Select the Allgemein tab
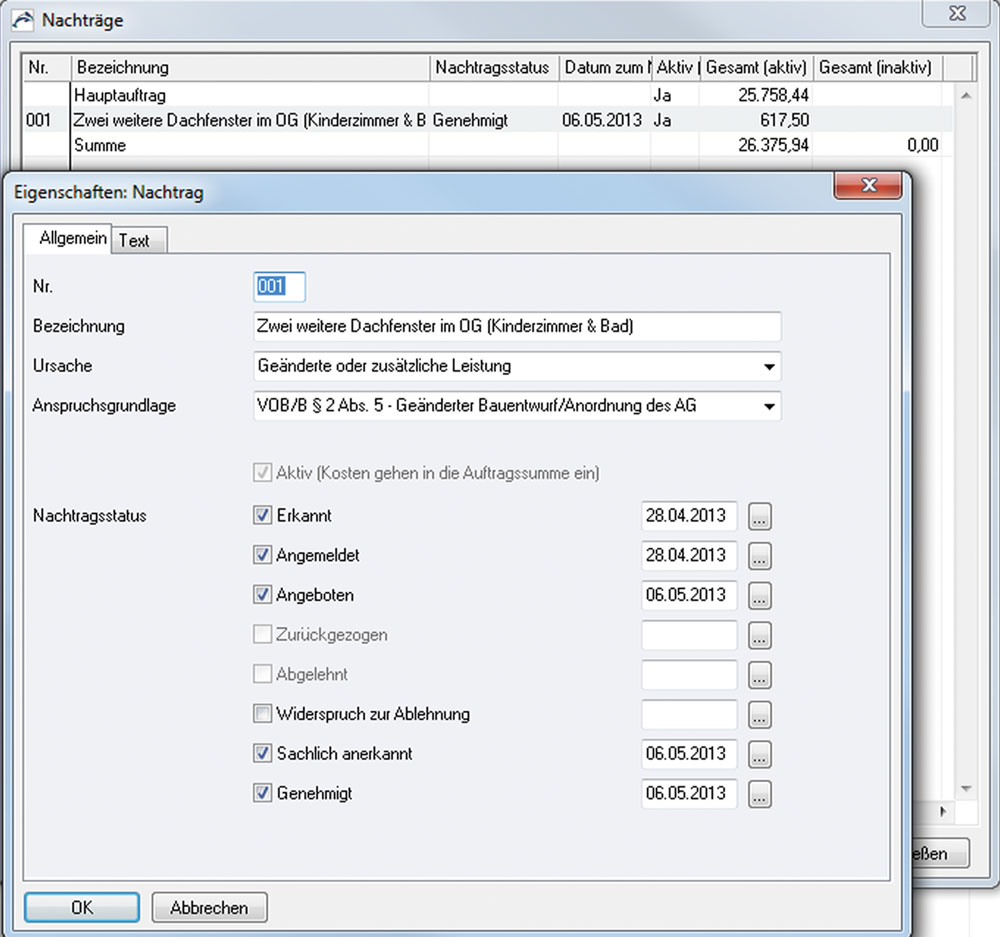Image resolution: width=1000 pixels, height=937 pixels. [72, 239]
